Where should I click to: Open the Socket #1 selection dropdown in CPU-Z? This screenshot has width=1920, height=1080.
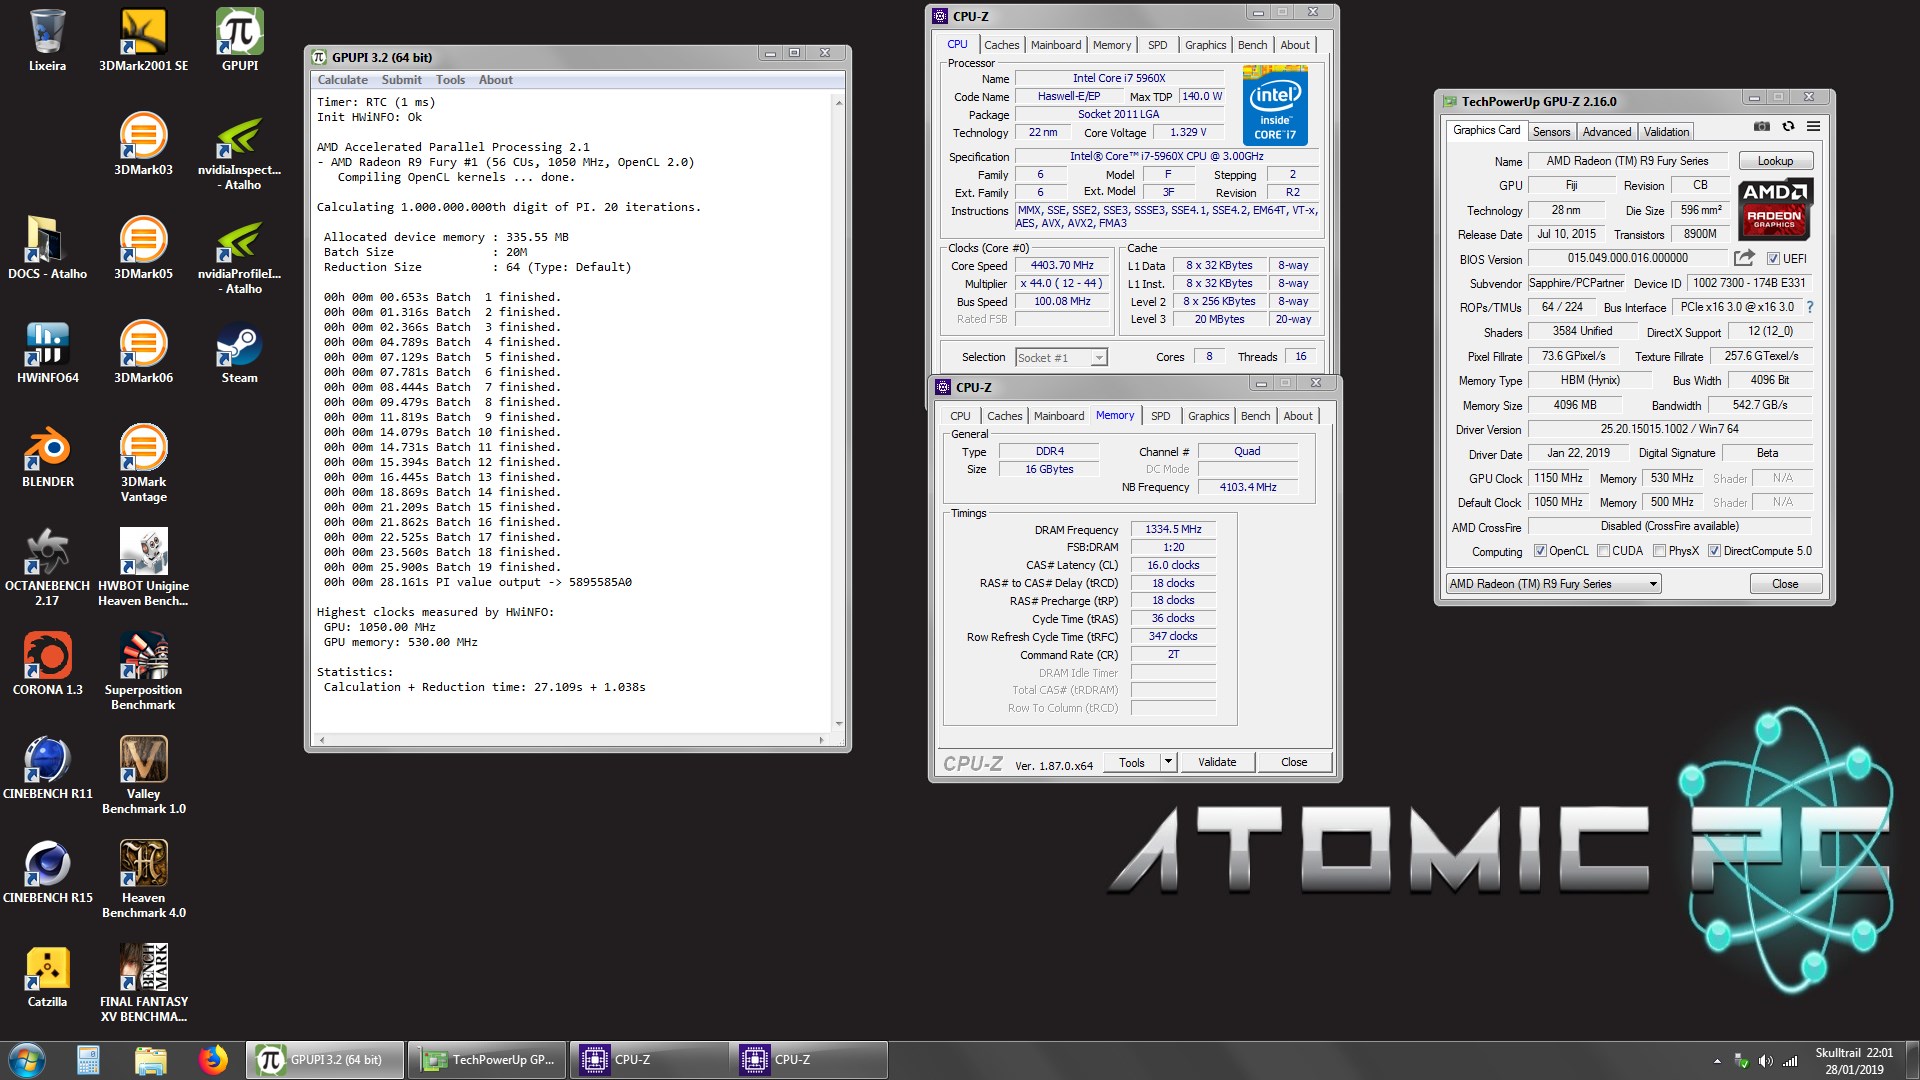tap(1061, 358)
